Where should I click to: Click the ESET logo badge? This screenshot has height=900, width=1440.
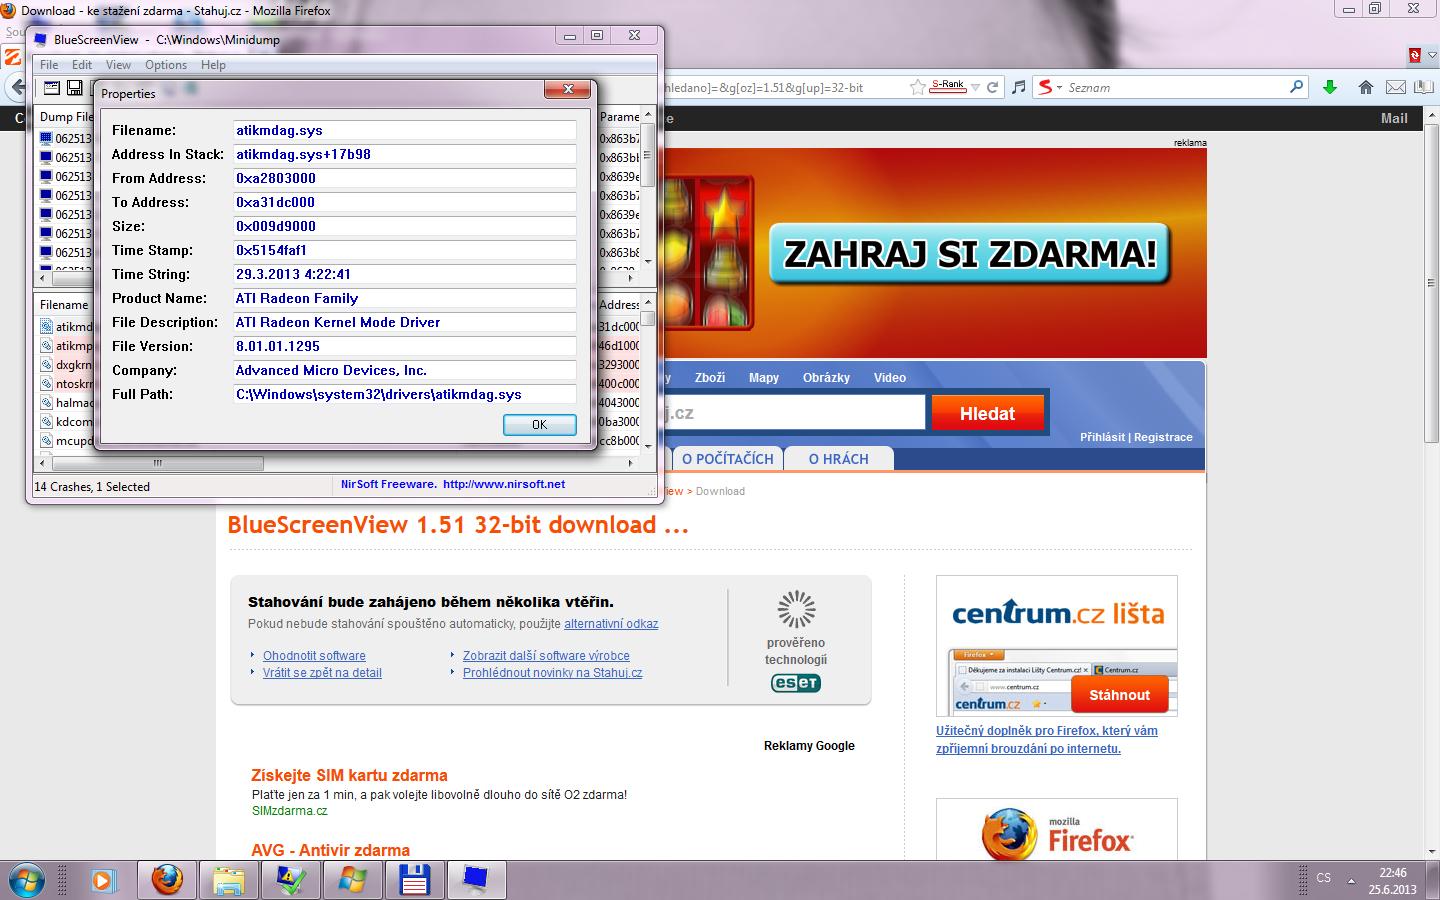point(796,683)
